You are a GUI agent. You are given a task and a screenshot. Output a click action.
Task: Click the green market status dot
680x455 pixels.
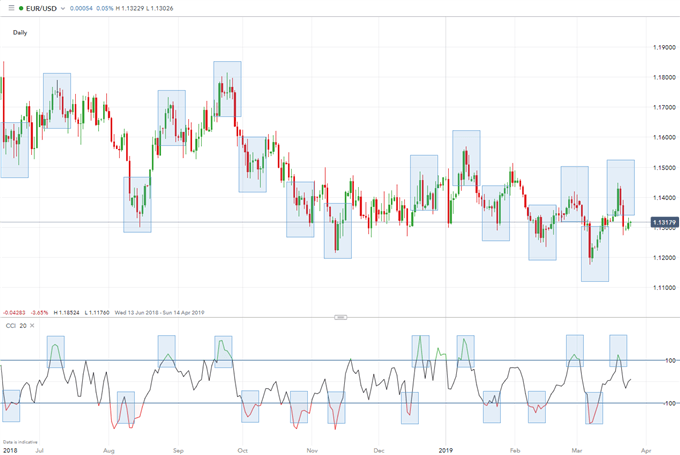[x=21, y=8]
